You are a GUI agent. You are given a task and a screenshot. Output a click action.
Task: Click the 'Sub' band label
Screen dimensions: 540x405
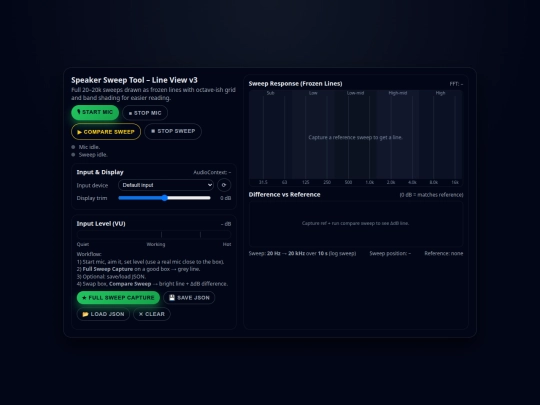(271, 93)
